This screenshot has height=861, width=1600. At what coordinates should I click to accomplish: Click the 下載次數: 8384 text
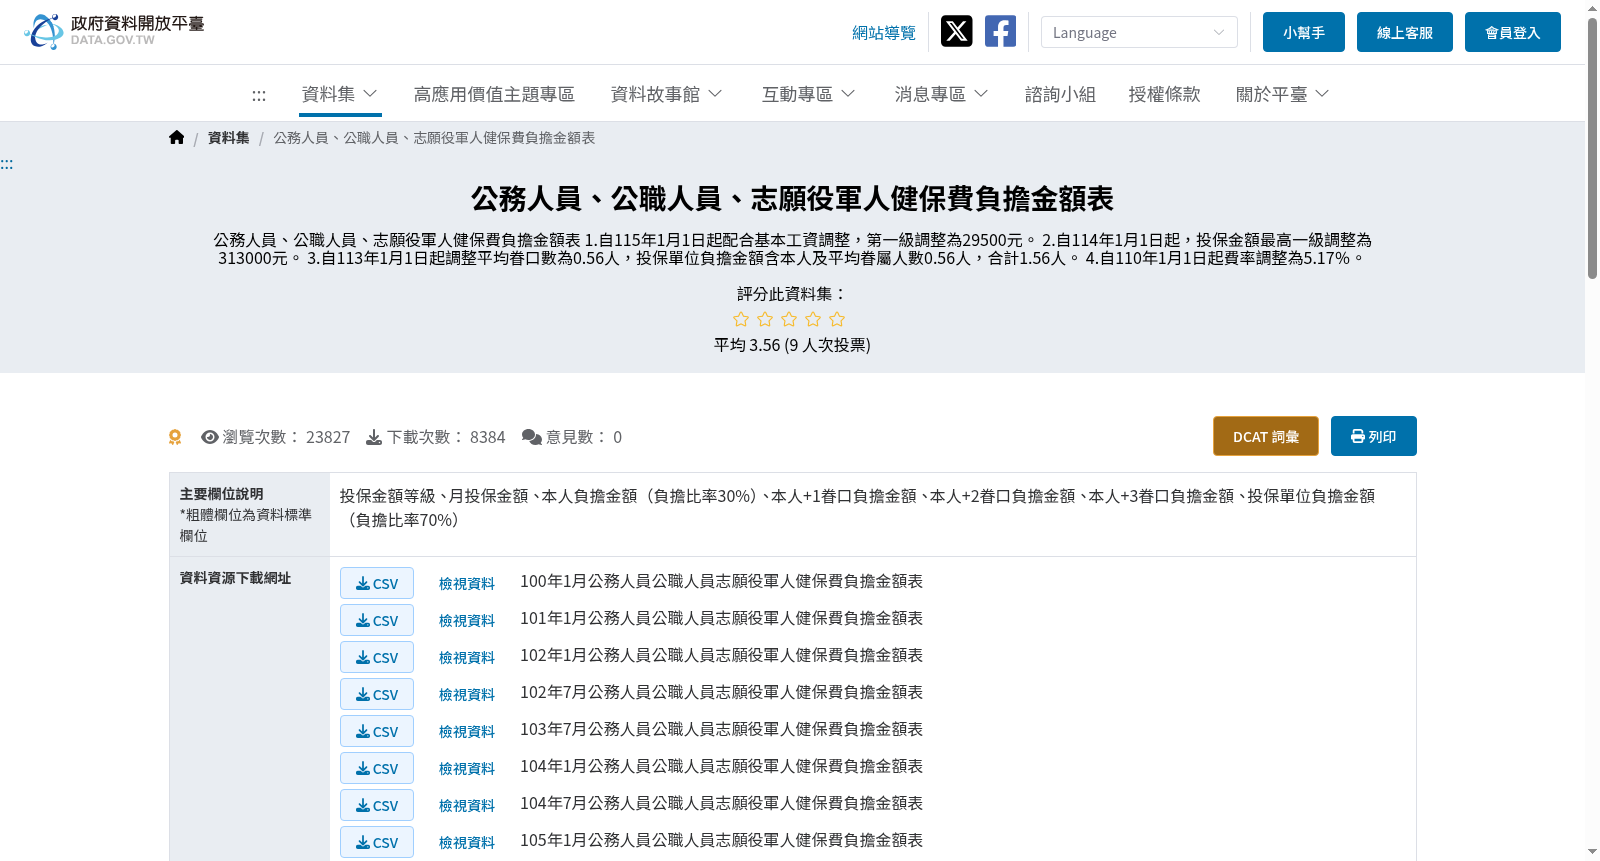[446, 437]
